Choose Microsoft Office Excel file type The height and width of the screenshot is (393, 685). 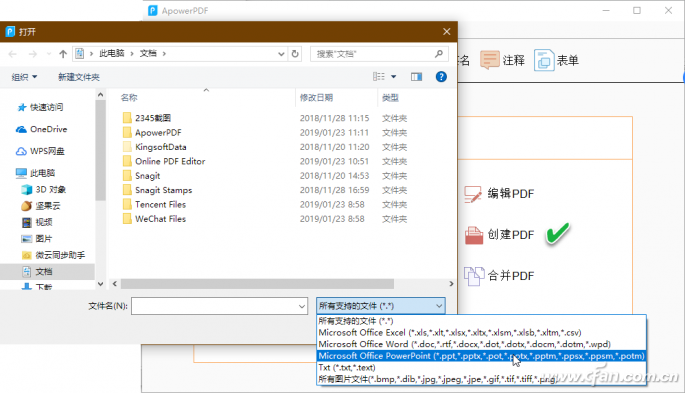coord(481,333)
